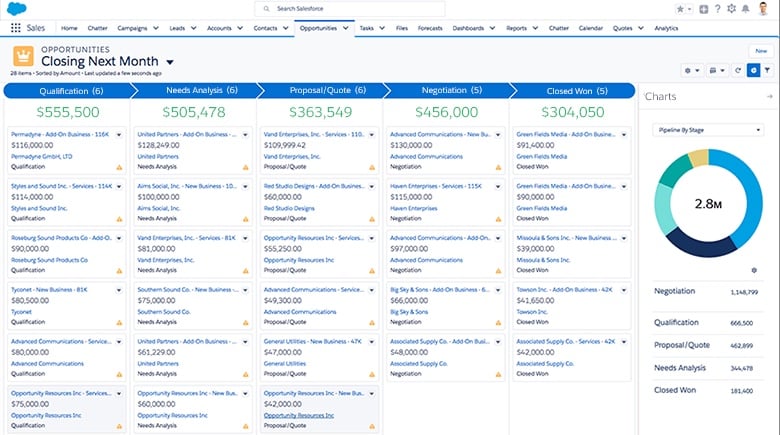Open the favorites list dropdown arrow
Image resolution: width=780 pixels, height=435 pixels.
[x=689, y=9]
